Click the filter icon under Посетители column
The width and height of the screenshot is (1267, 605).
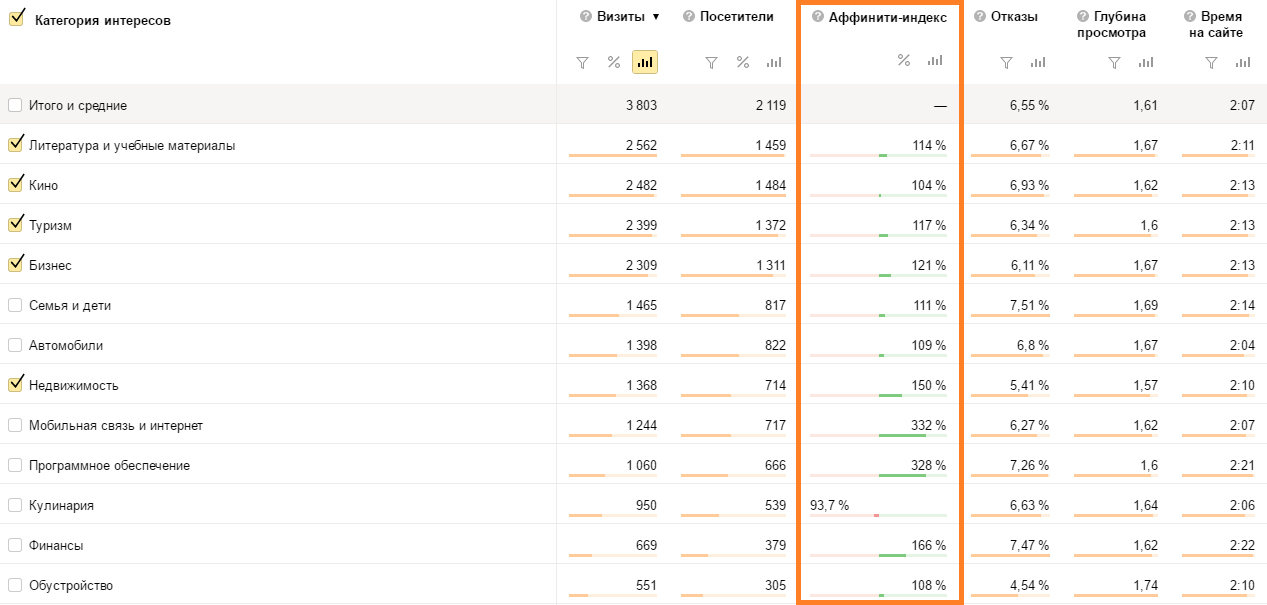click(711, 62)
